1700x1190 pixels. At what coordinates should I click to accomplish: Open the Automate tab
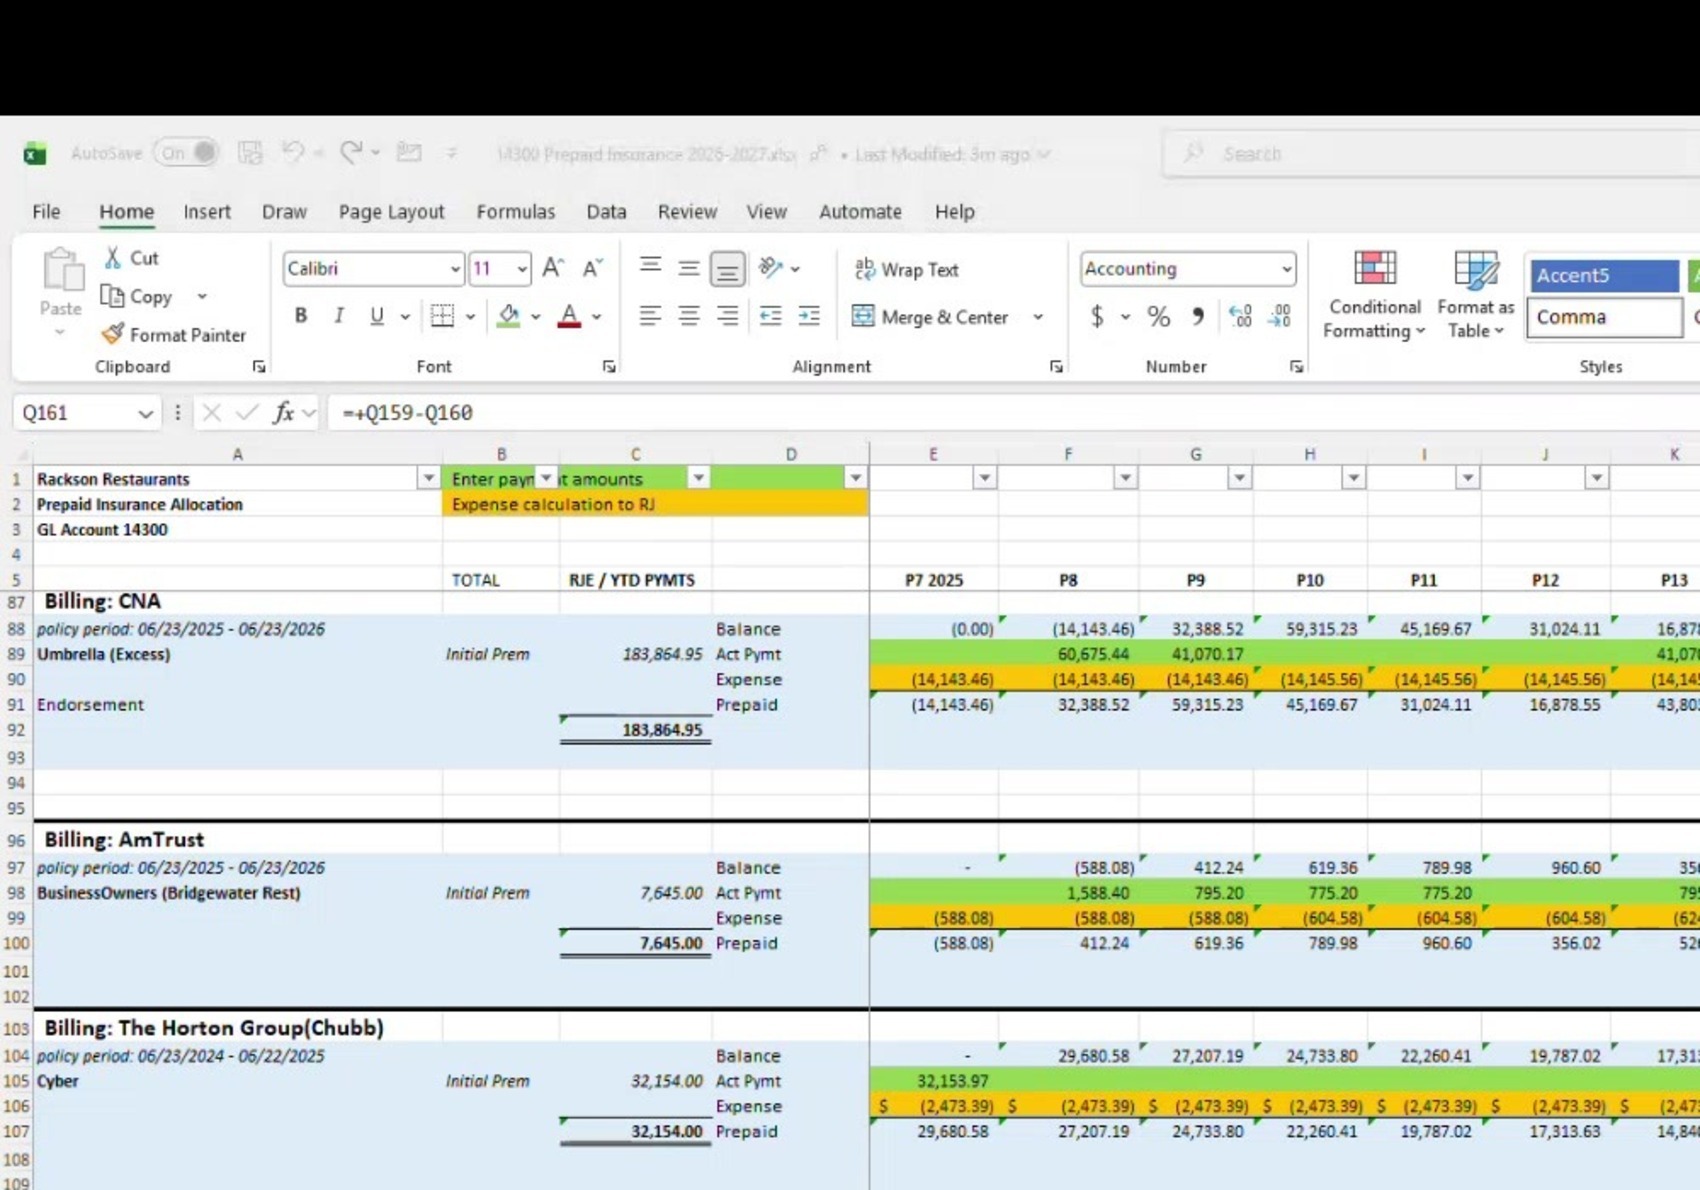point(860,212)
